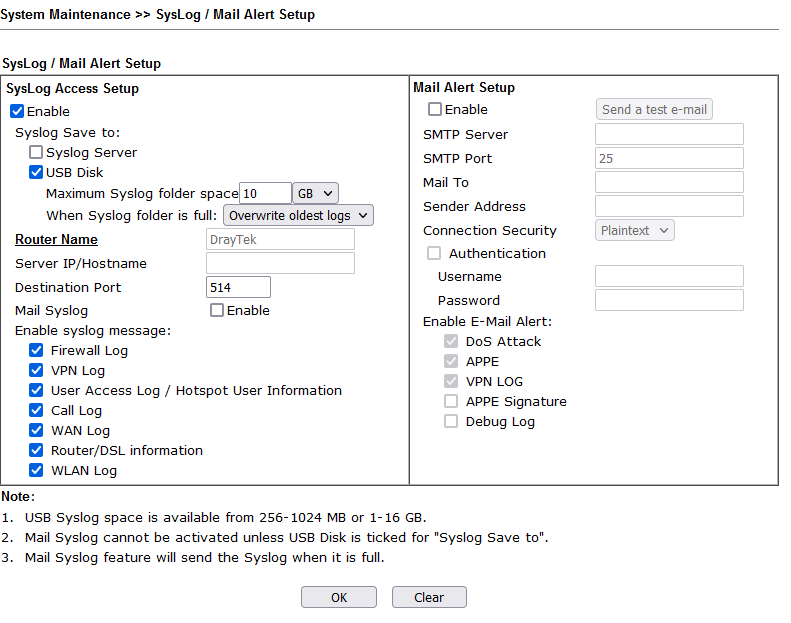Toggle the APPE e-mail alert checkbox
The height and width of the screenshot is (623, 791).
[x=451, y=361]
